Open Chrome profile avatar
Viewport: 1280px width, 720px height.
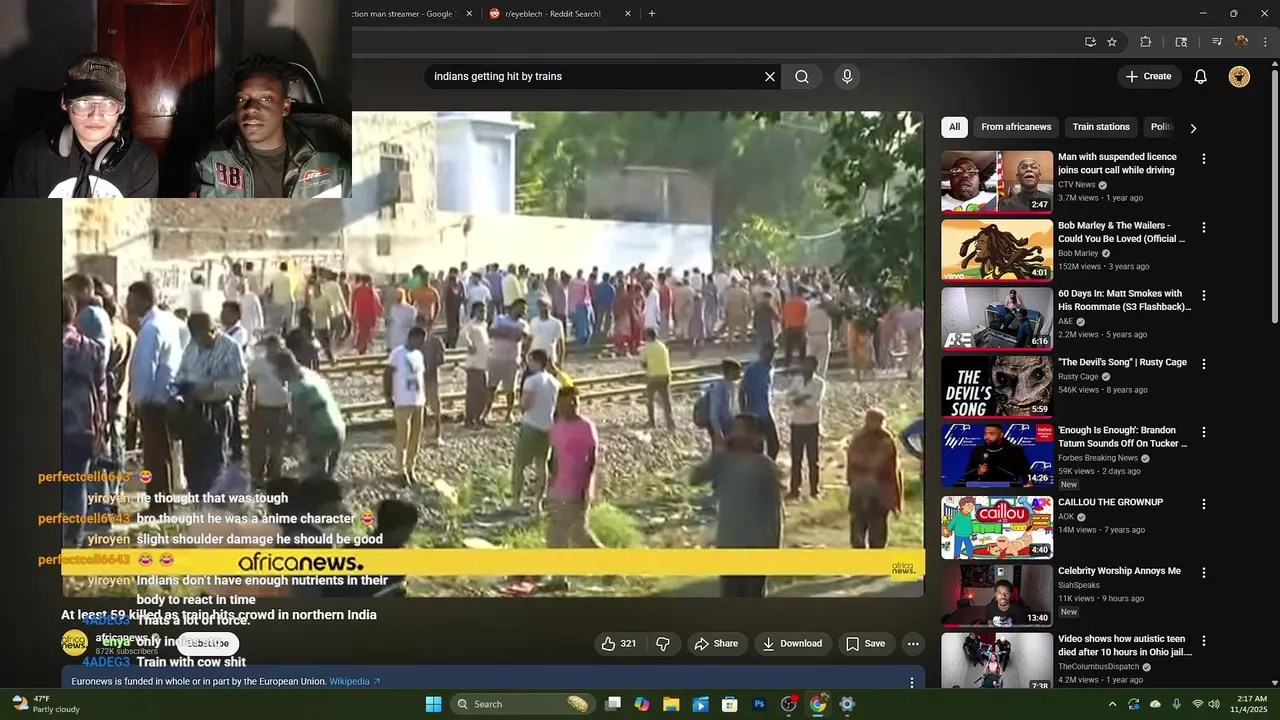[1241, 42]
